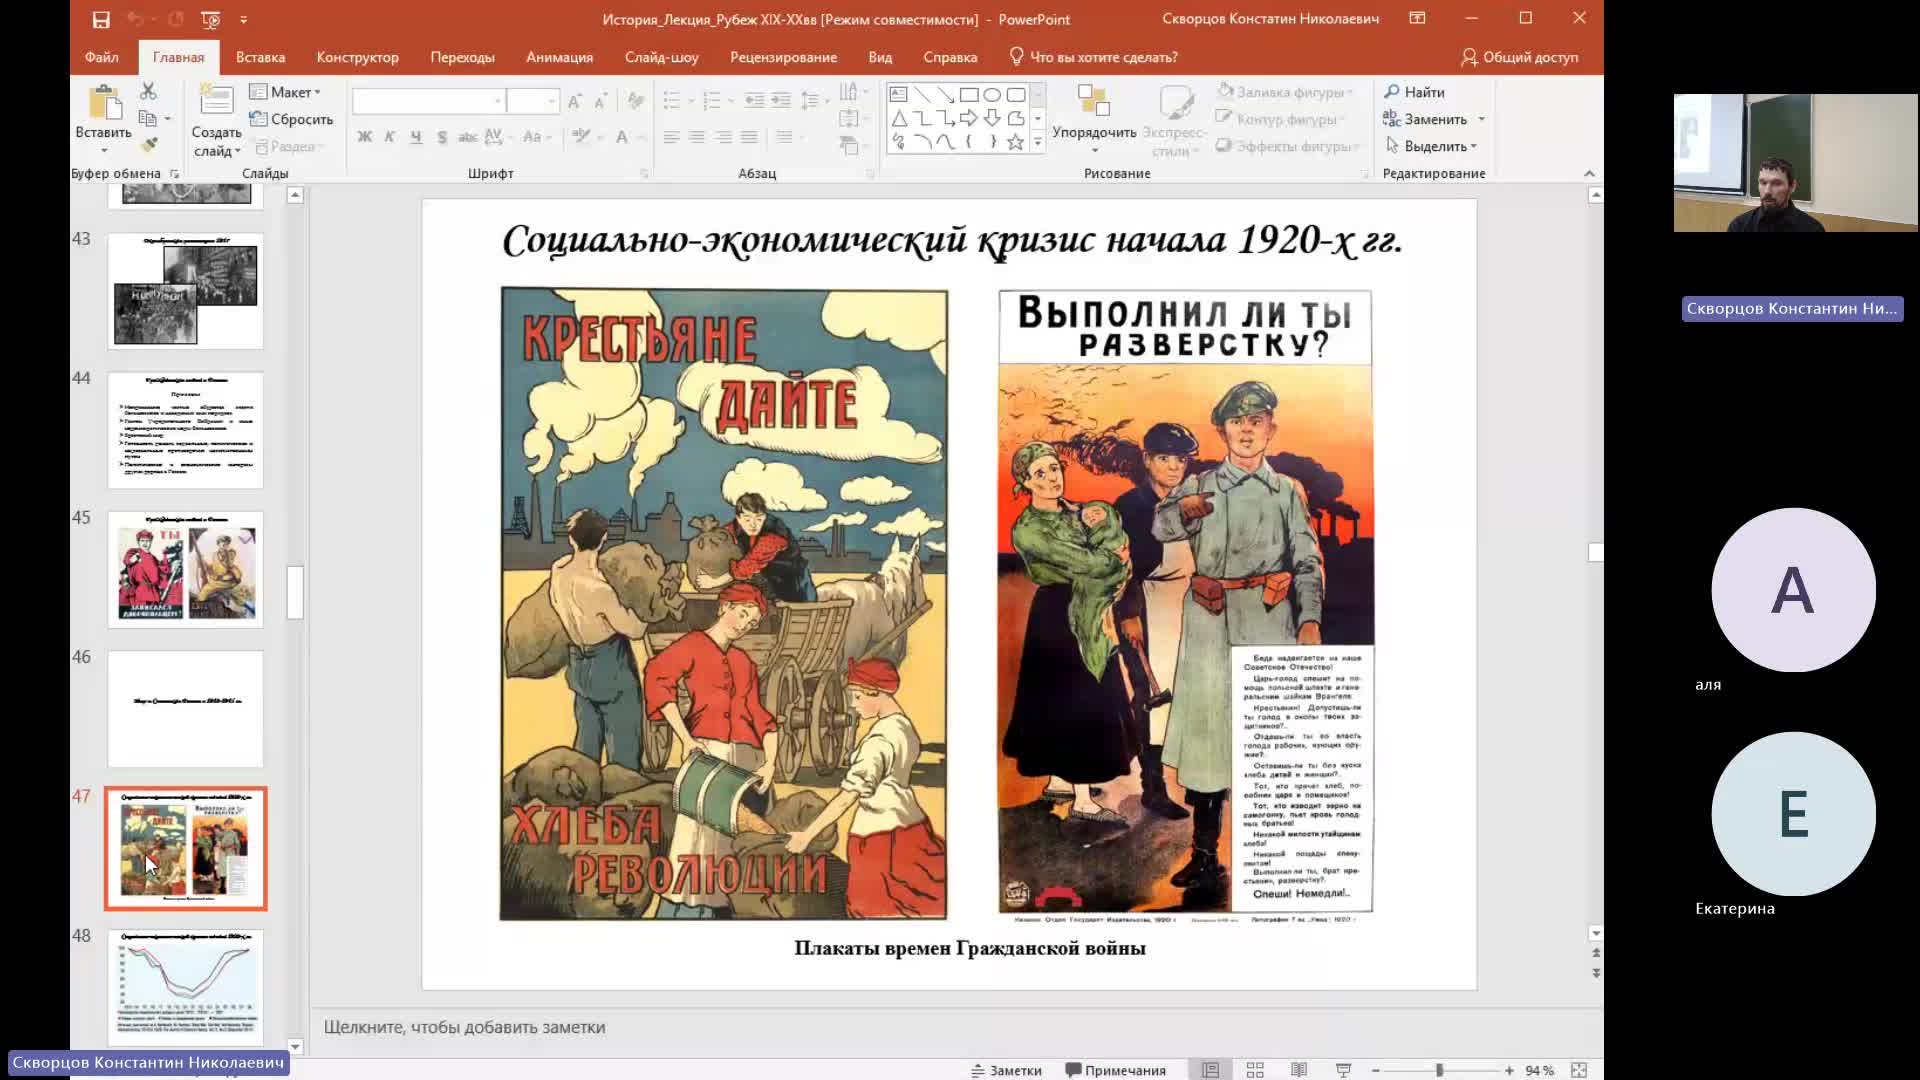Expand the Заменить dropdown arrow
Screen dimensions: 1920x1080
click(x=1482, y=119)
